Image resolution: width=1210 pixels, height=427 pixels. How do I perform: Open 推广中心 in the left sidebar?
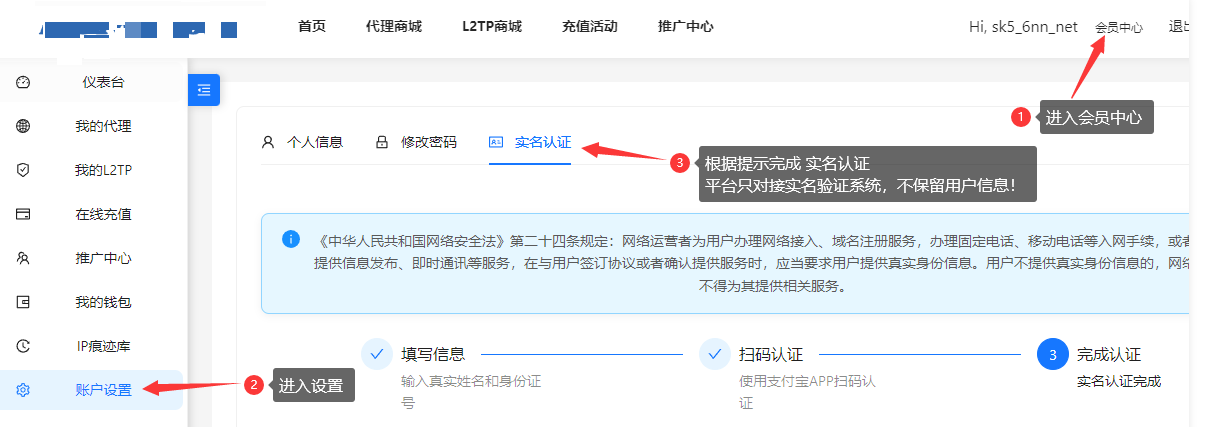coord(103,258)
